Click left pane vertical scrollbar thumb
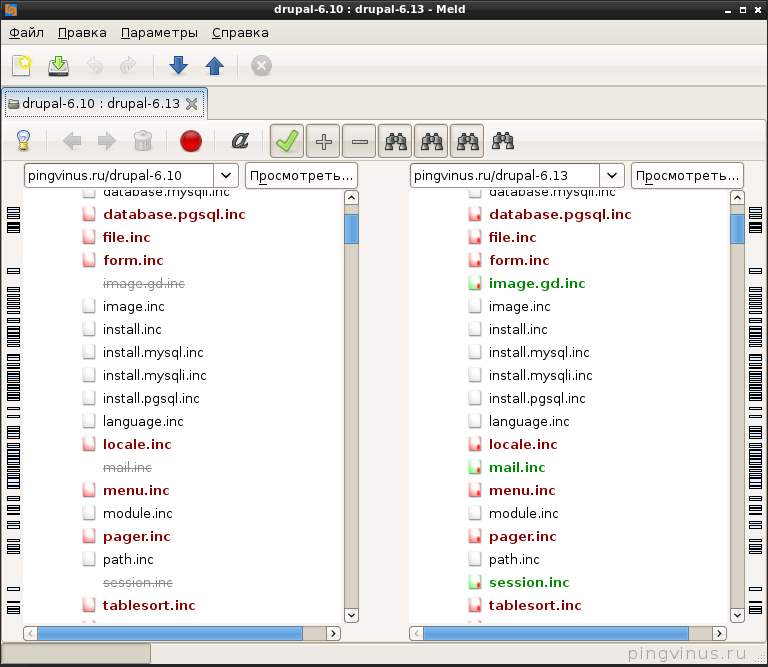Viewport: 768px width, 667px height. (351, 229)
